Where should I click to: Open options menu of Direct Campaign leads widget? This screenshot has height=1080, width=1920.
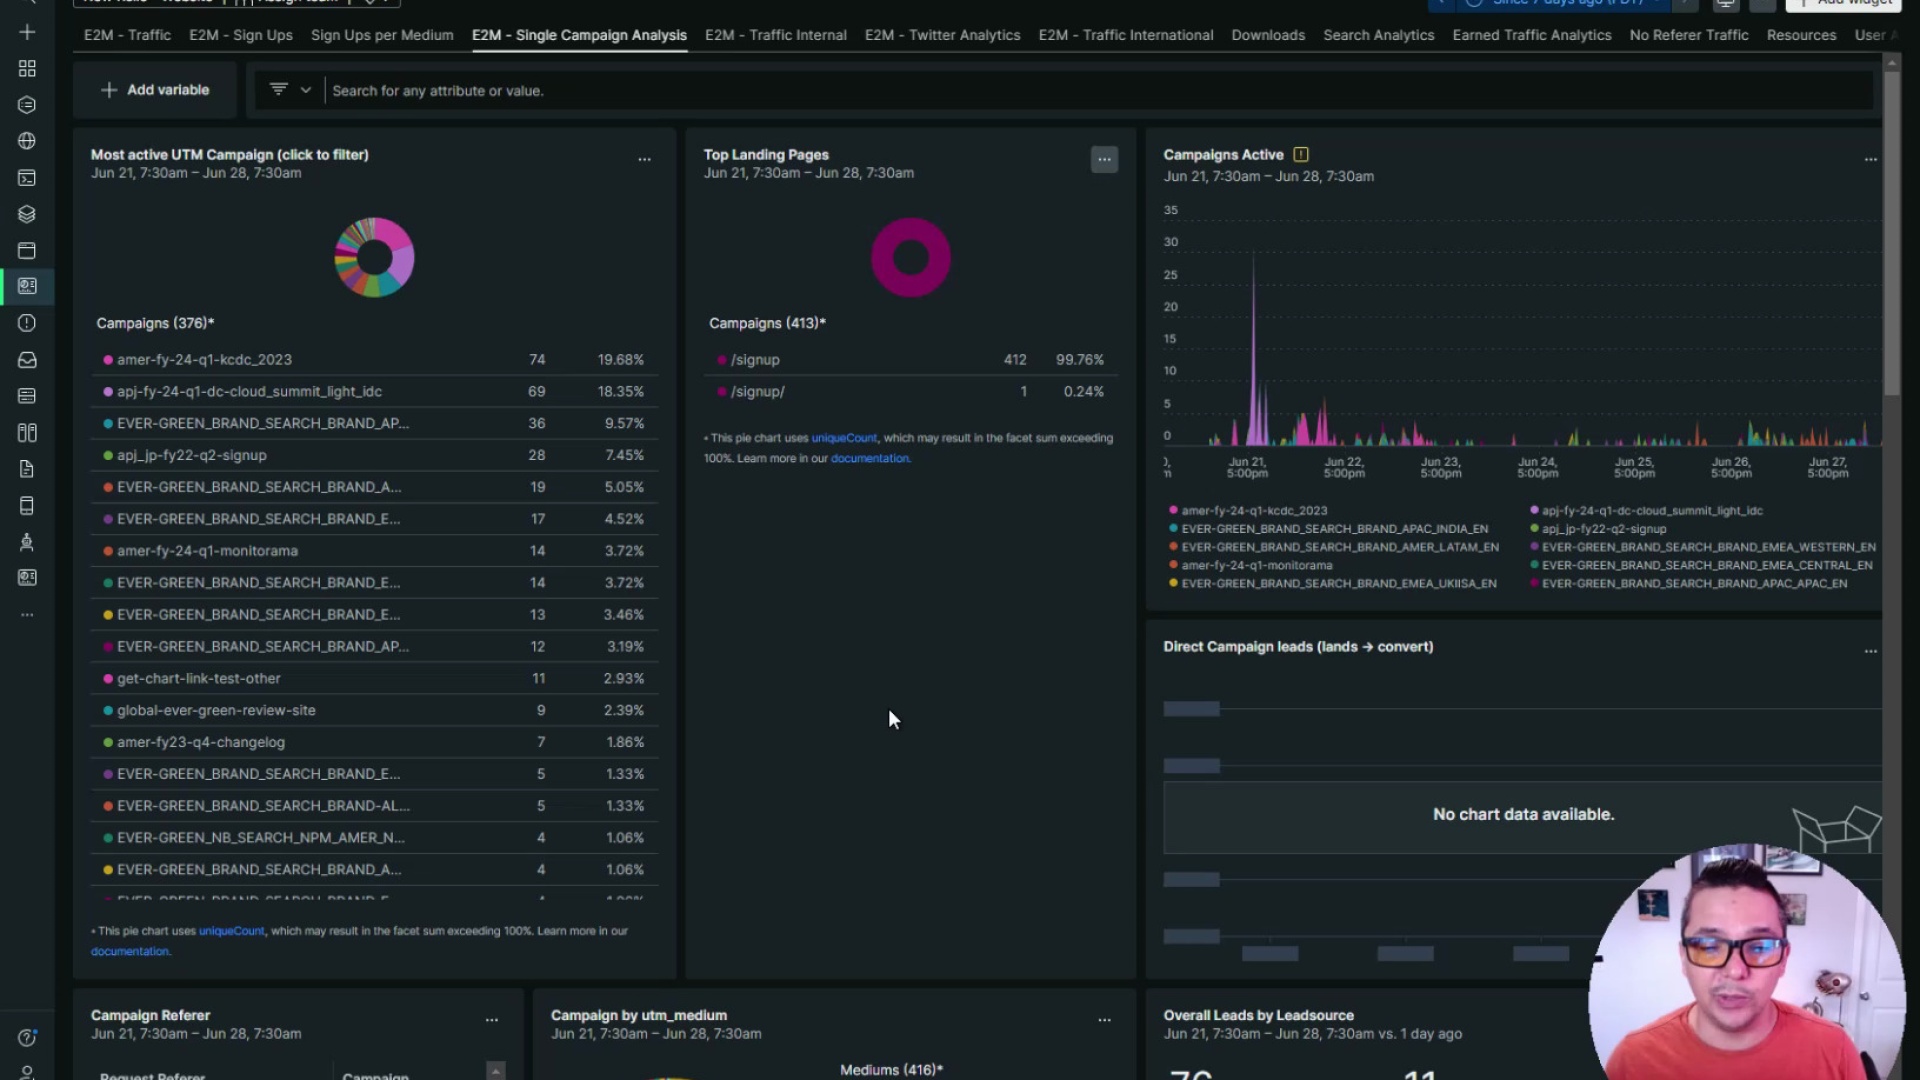pos(1870,651)
